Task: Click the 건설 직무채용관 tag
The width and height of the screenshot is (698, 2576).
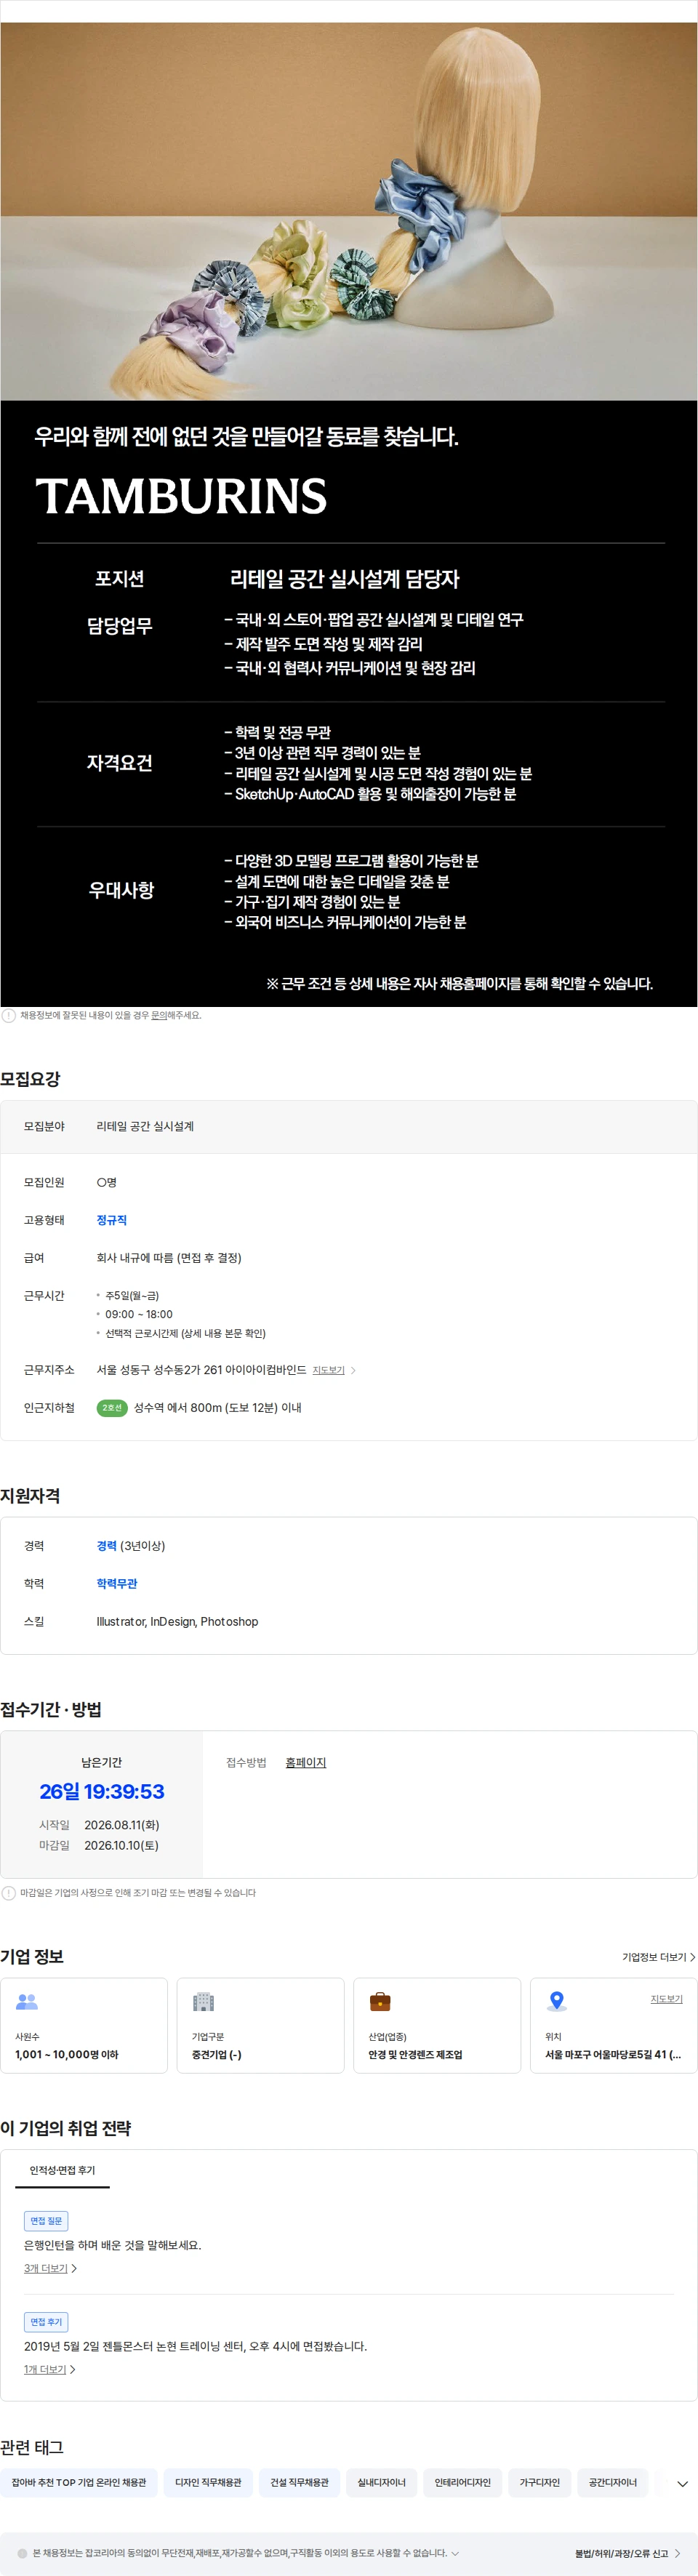Action: (299, 2483)
